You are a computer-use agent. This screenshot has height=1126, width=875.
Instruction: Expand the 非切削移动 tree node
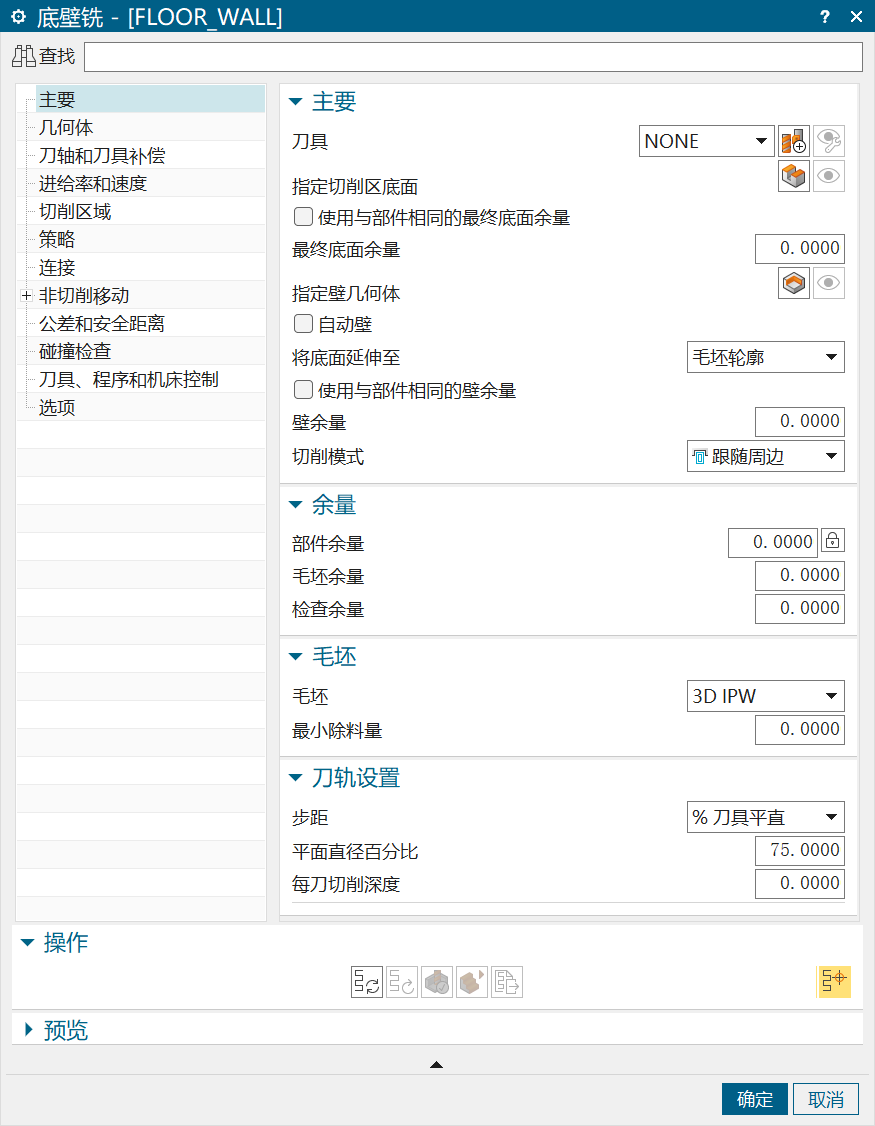click(x=26, y=296)
